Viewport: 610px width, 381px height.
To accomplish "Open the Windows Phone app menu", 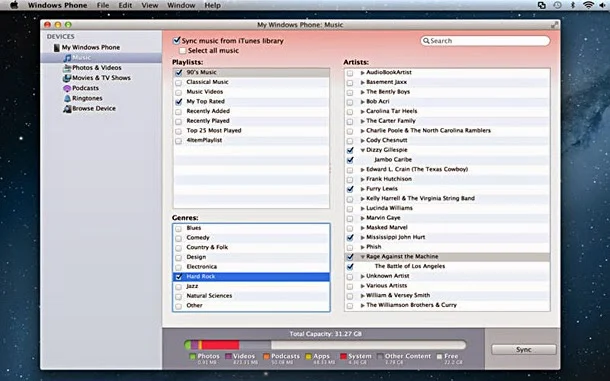I will click(57, 5).
